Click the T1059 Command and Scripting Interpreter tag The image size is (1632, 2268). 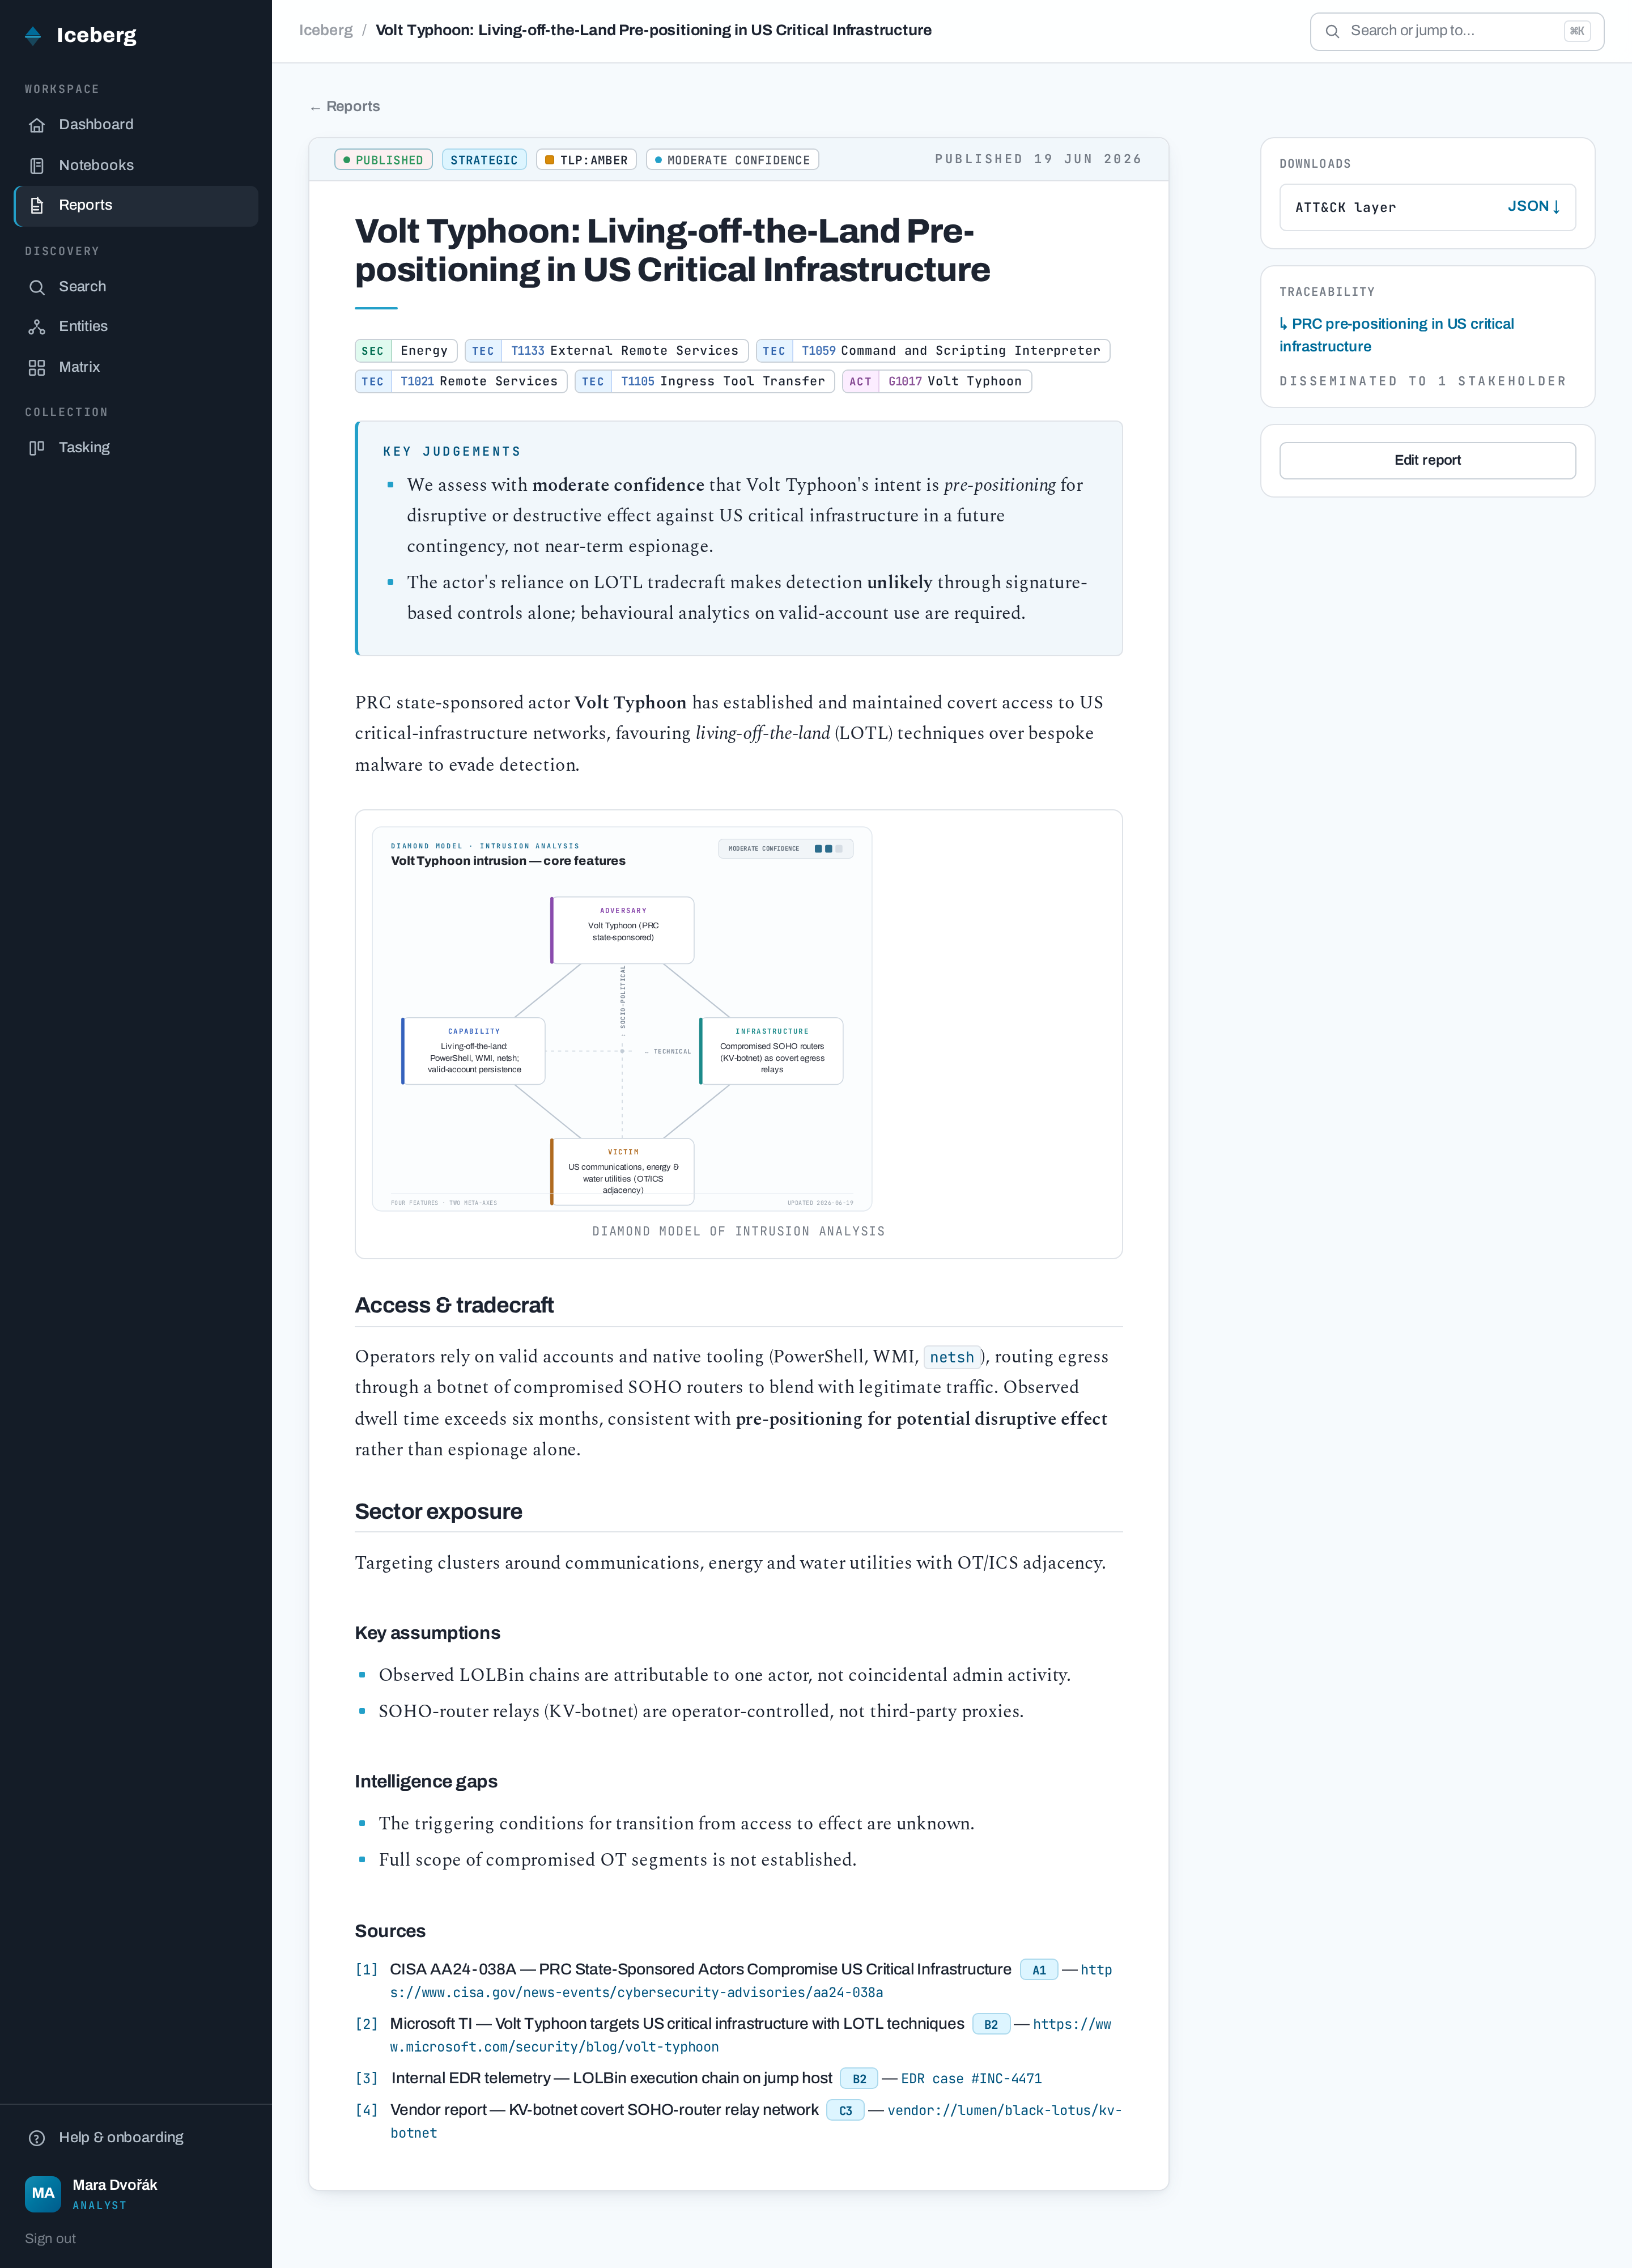pos(932,351)
